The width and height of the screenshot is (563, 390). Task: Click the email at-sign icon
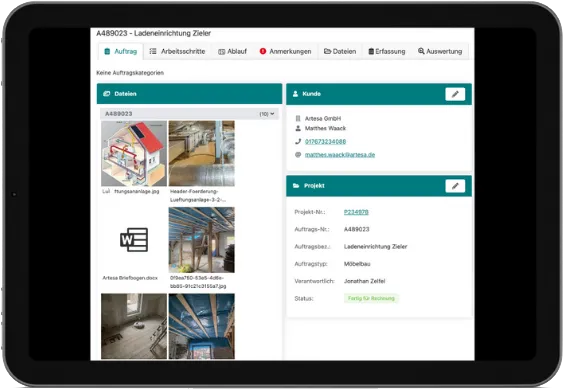[x=298, y=155]
